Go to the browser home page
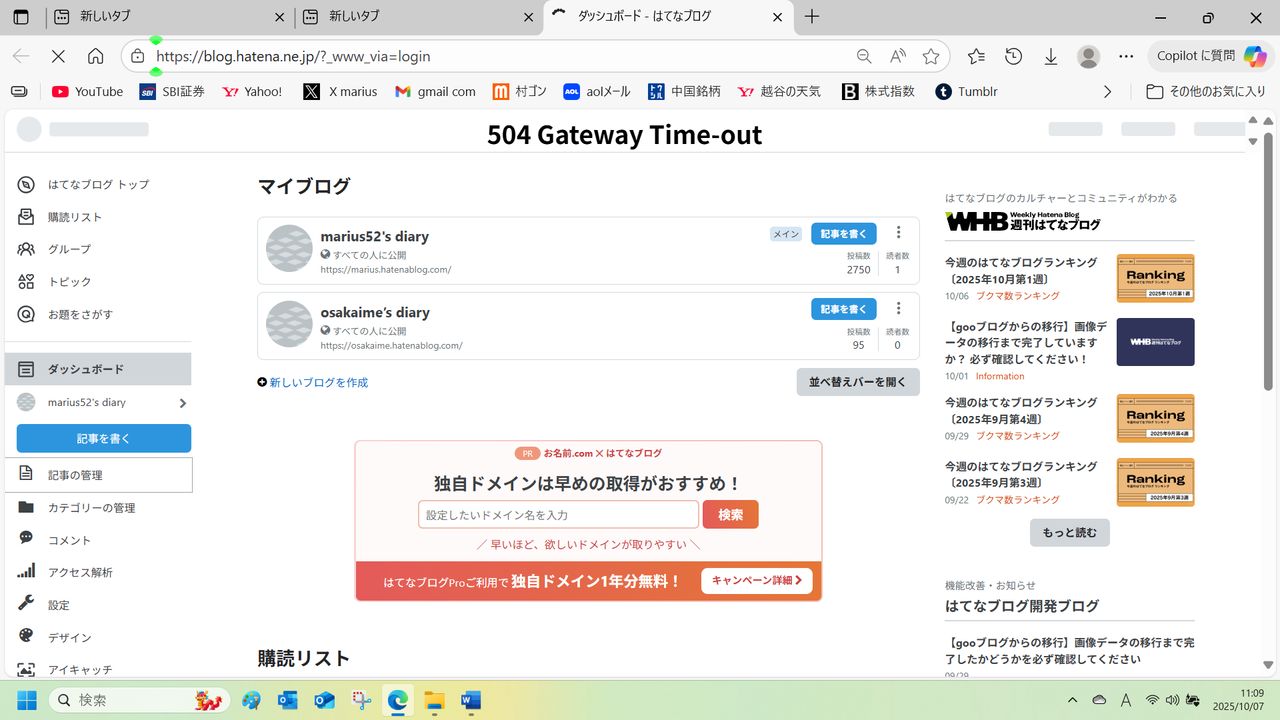The image size is (1280, 720). coord(95,56)
